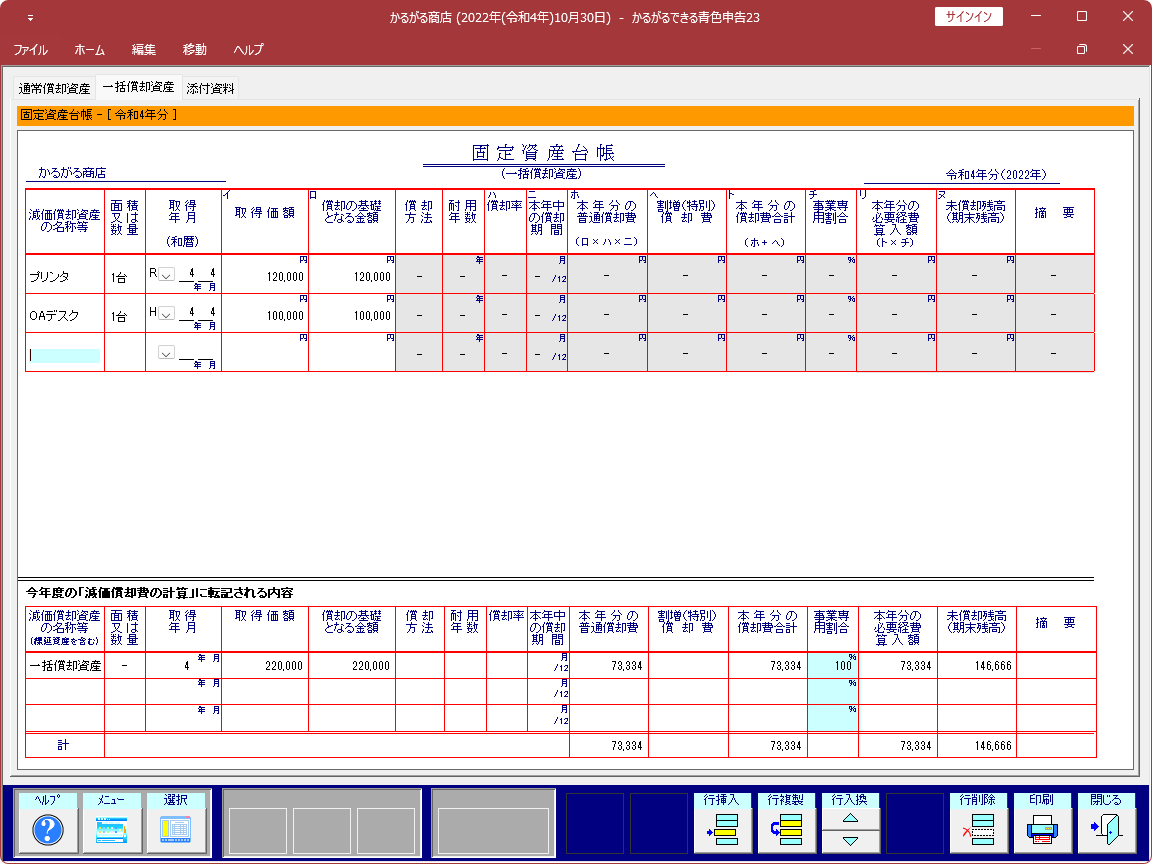Open the 編集 menu
Screen dimensions: 1152x864
point(144,50)
